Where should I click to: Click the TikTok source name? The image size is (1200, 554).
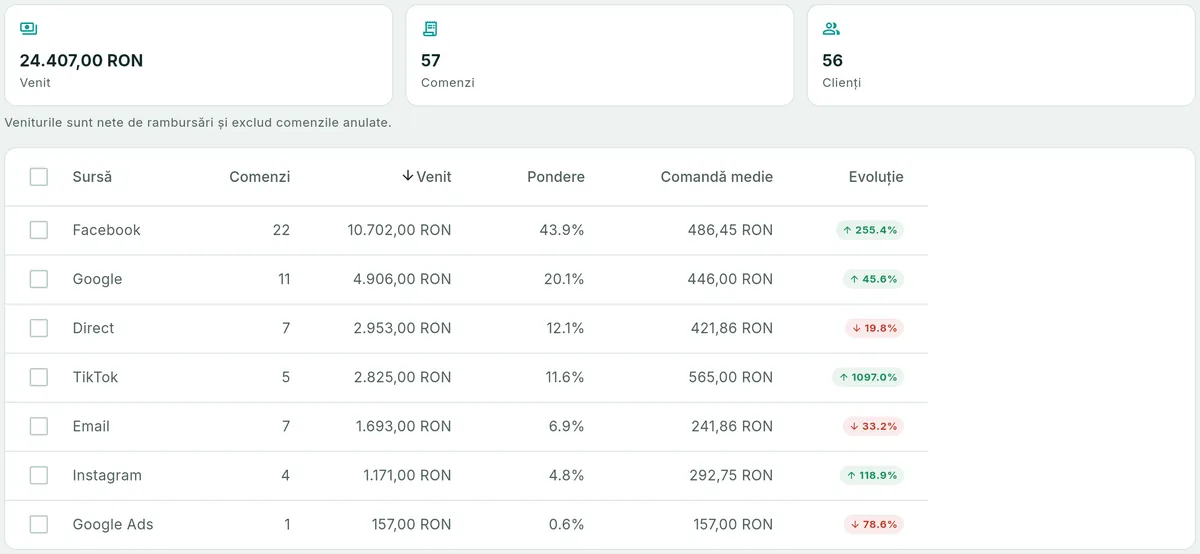(x=96, y=377)
